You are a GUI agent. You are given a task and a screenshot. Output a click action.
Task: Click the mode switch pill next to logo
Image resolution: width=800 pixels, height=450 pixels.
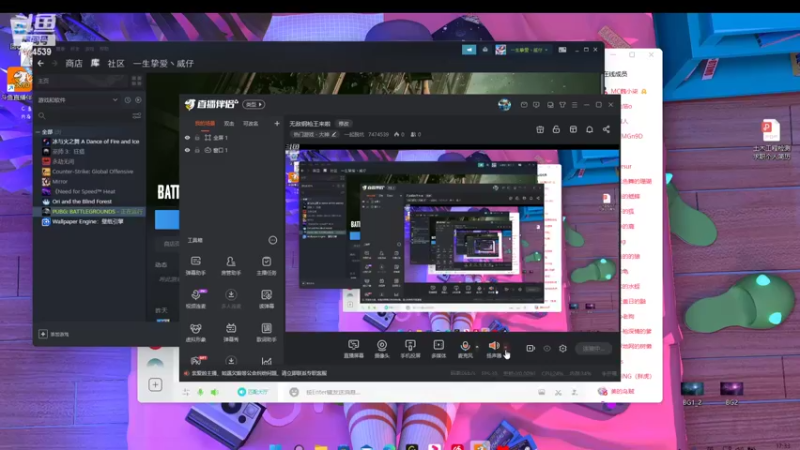point(254,105)
